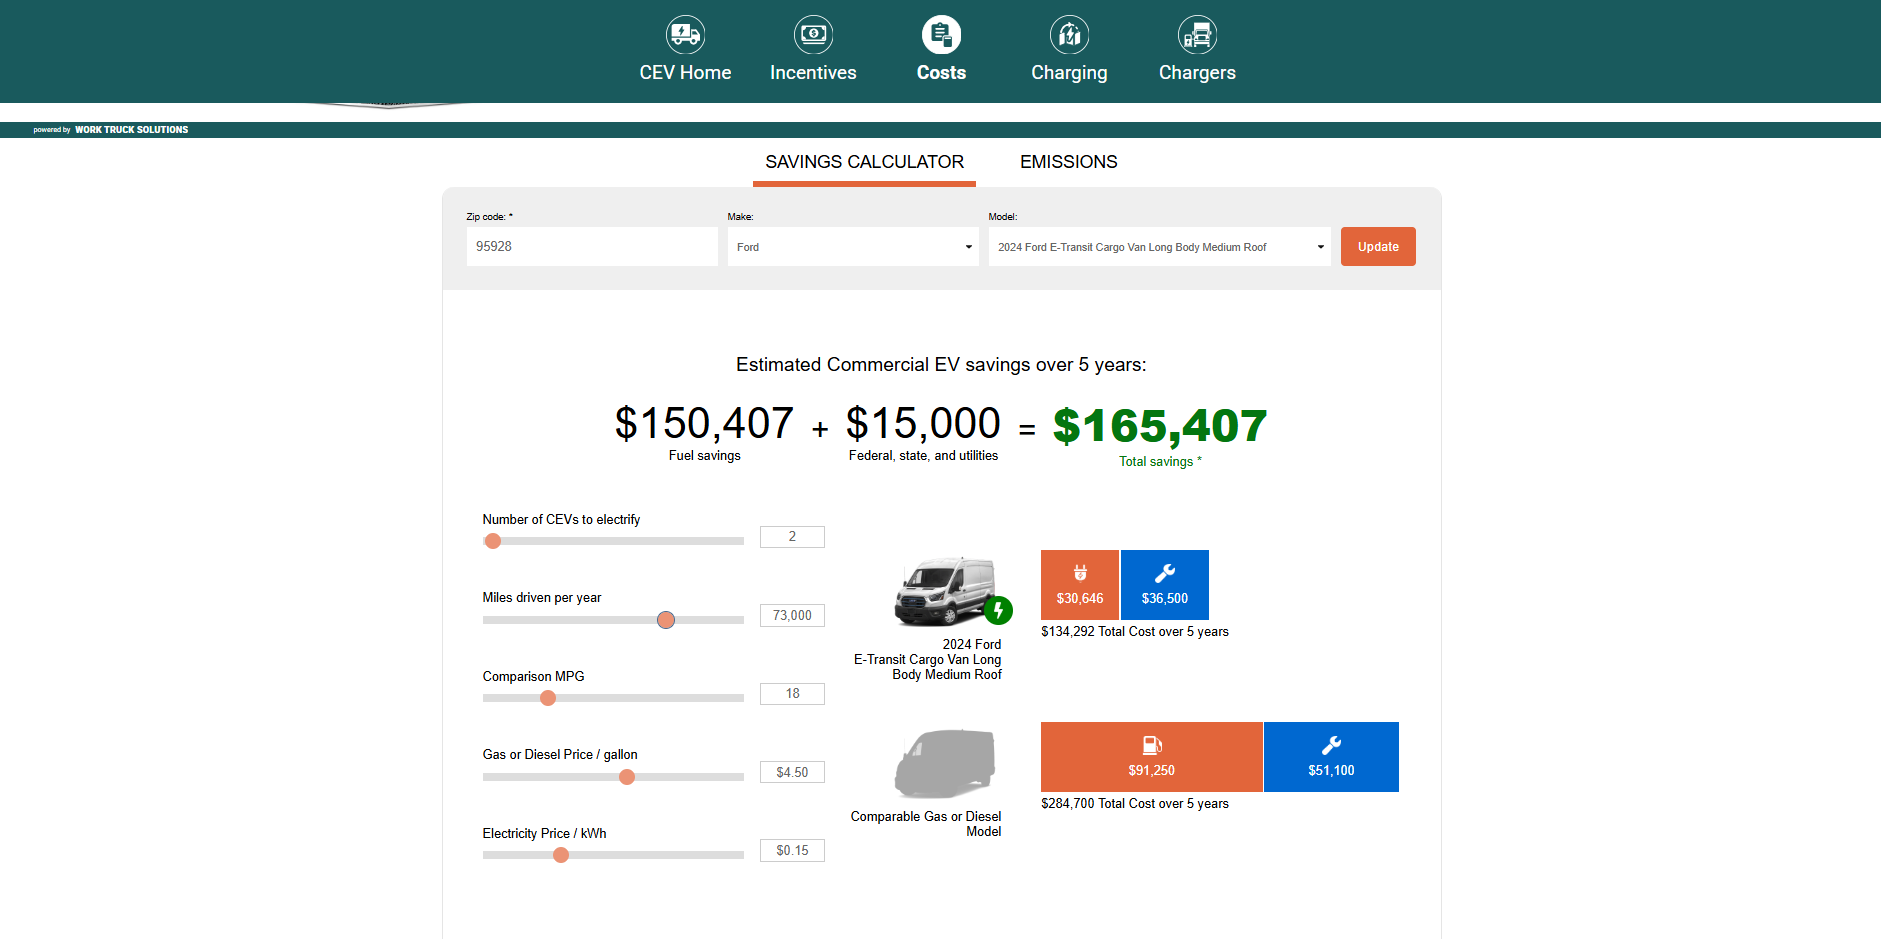Image resolution: width=1881 pixels, height=939 pixels.
Task: Click the Chargers icon in navigation
Action: (x=1197, y=35)
